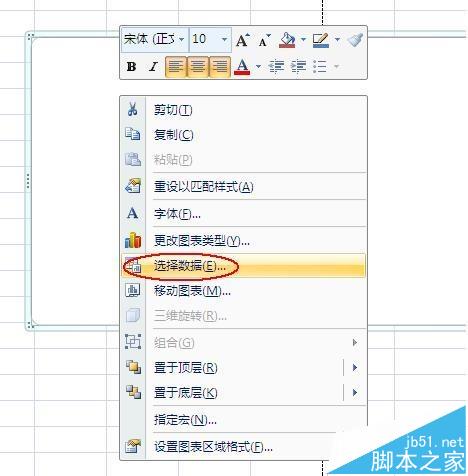
Task: Click the scissors cut icon
Action: pos(133,109)
